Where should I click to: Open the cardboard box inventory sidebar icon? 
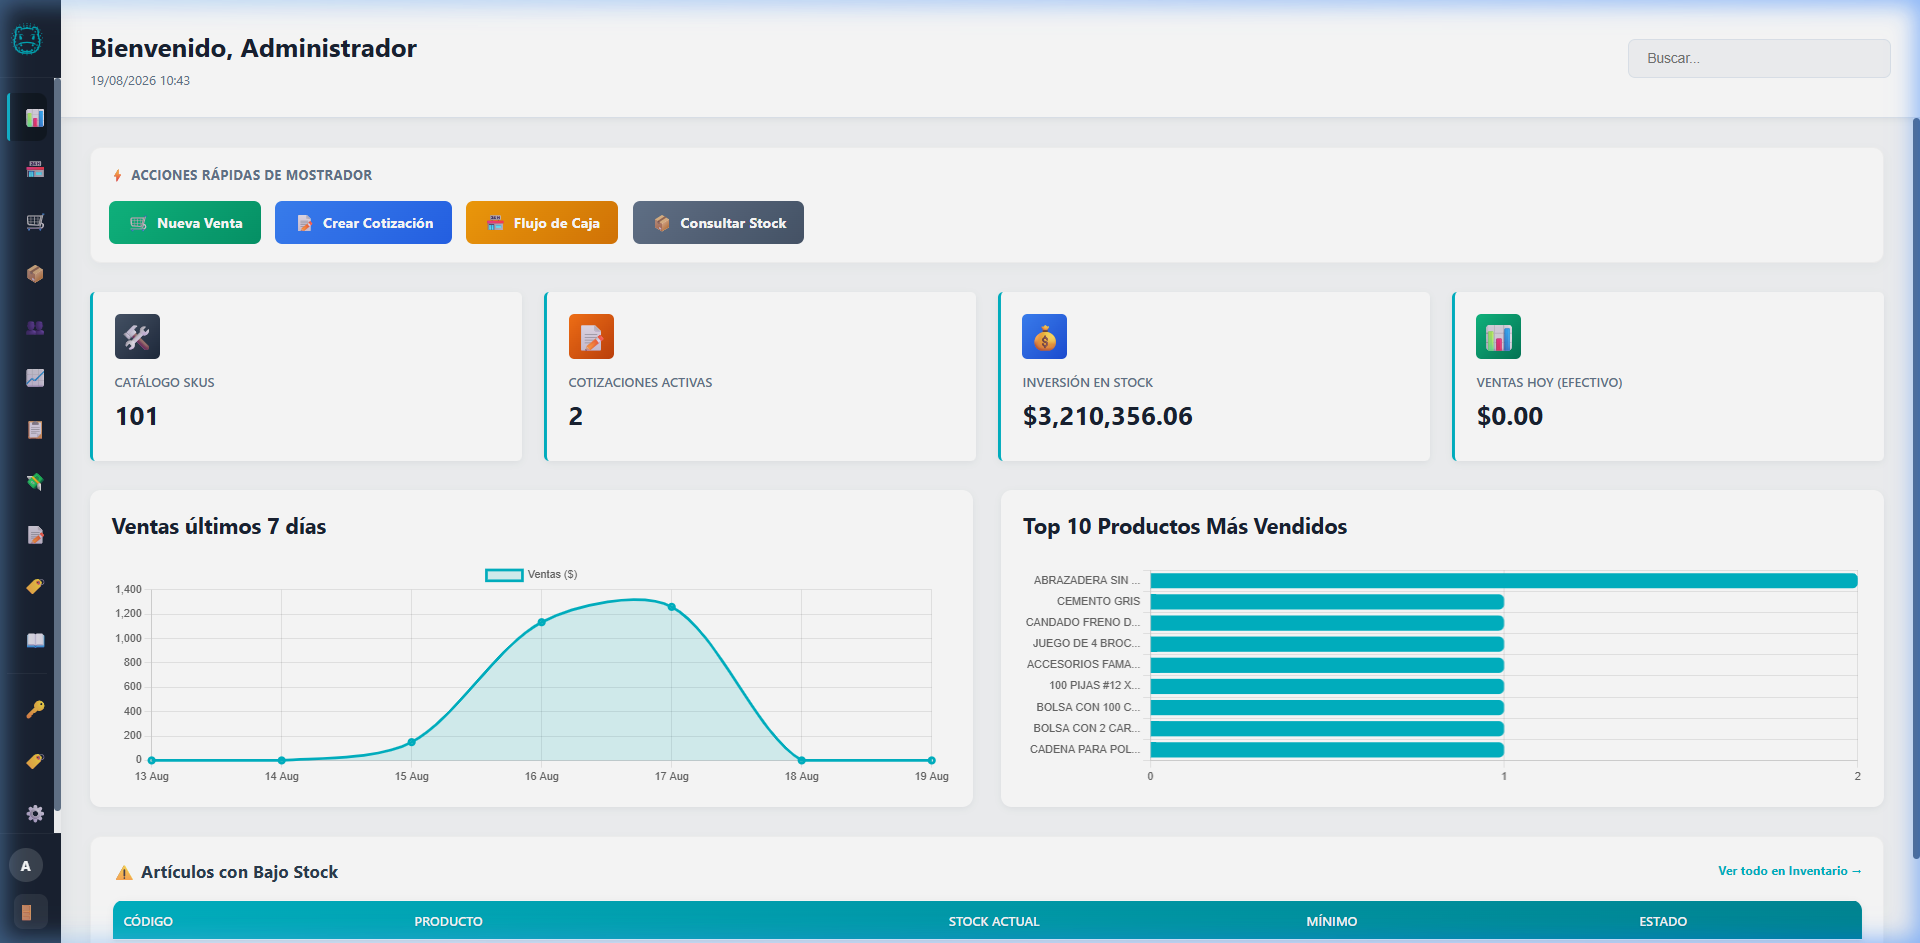point(35,274)
